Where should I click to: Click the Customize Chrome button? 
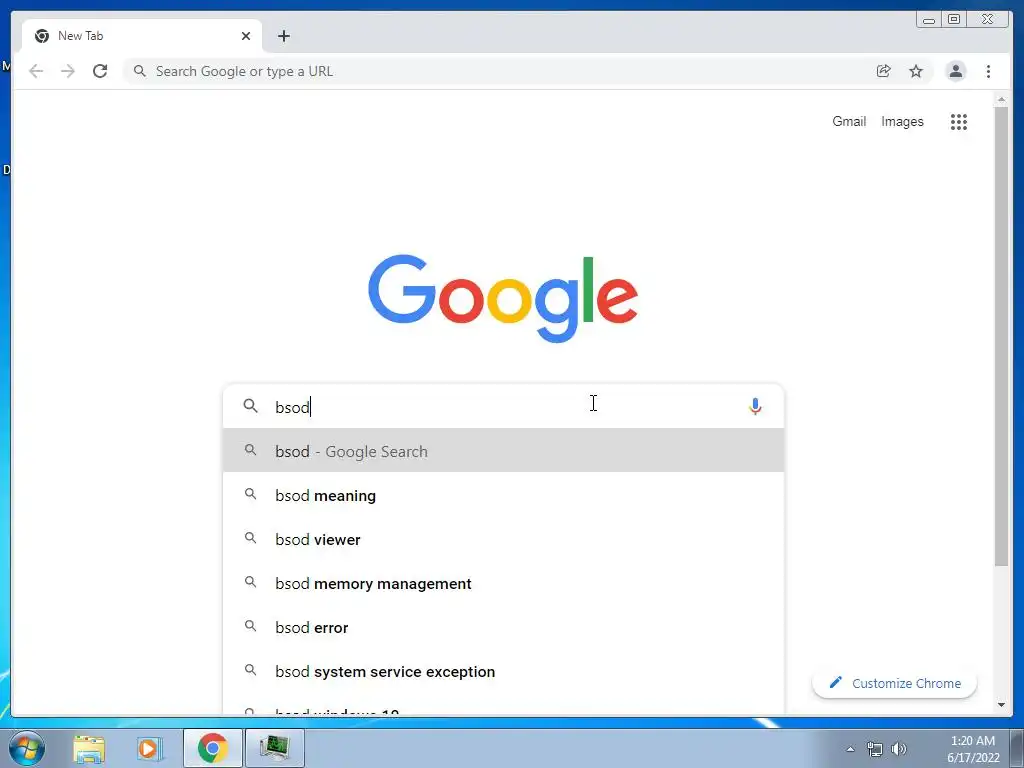pyautogui.click(x=894, y=683)
